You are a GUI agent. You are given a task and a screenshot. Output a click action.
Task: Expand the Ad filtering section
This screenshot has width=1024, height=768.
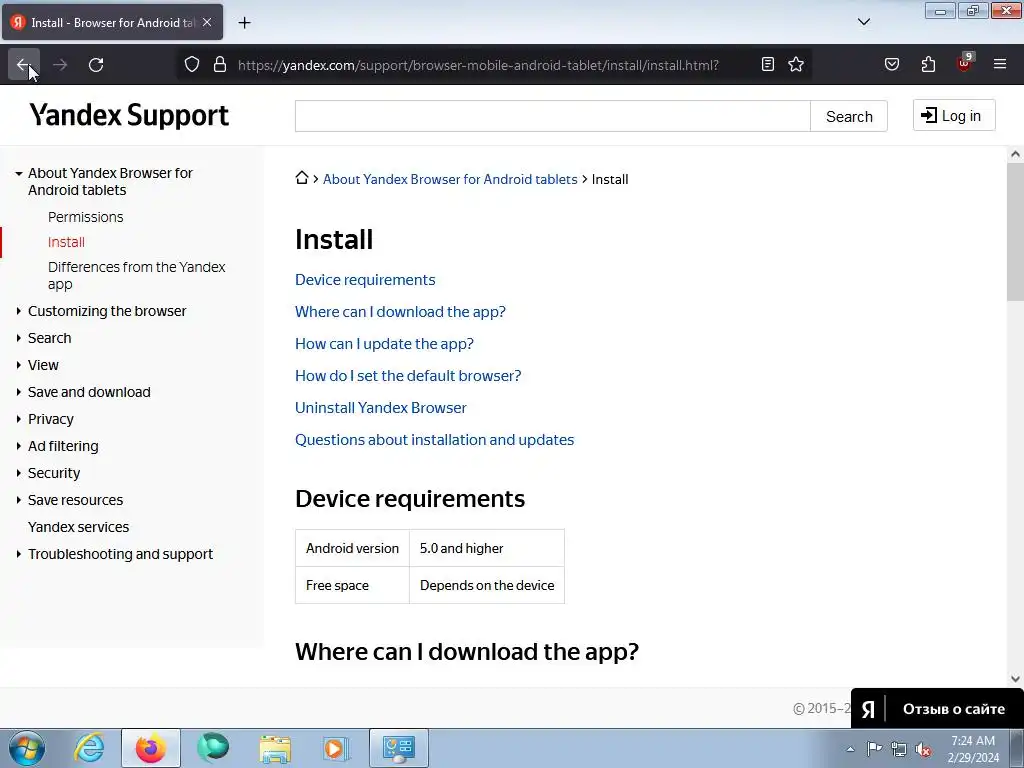[x=19, y=446]
